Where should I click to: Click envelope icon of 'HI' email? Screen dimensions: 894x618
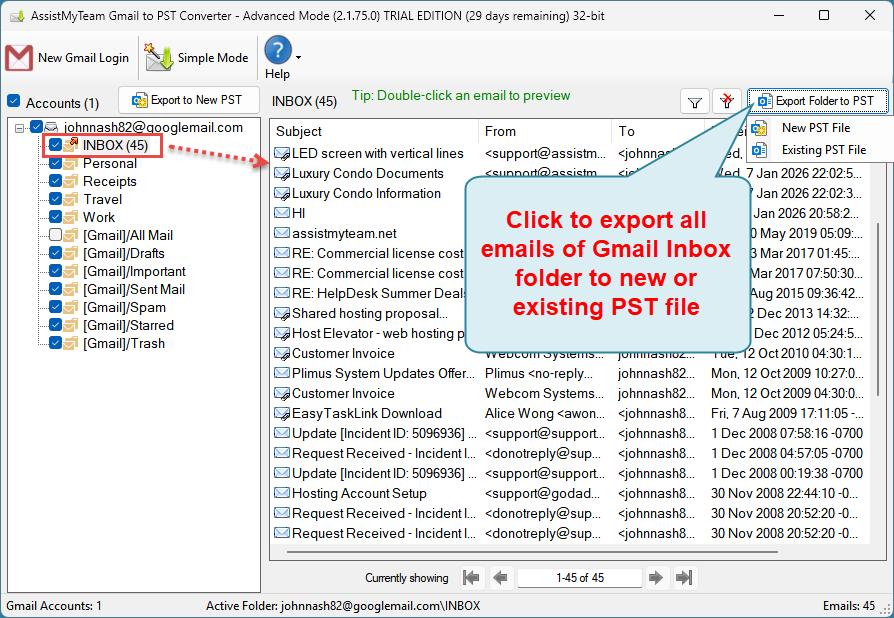tap(282, 213)
